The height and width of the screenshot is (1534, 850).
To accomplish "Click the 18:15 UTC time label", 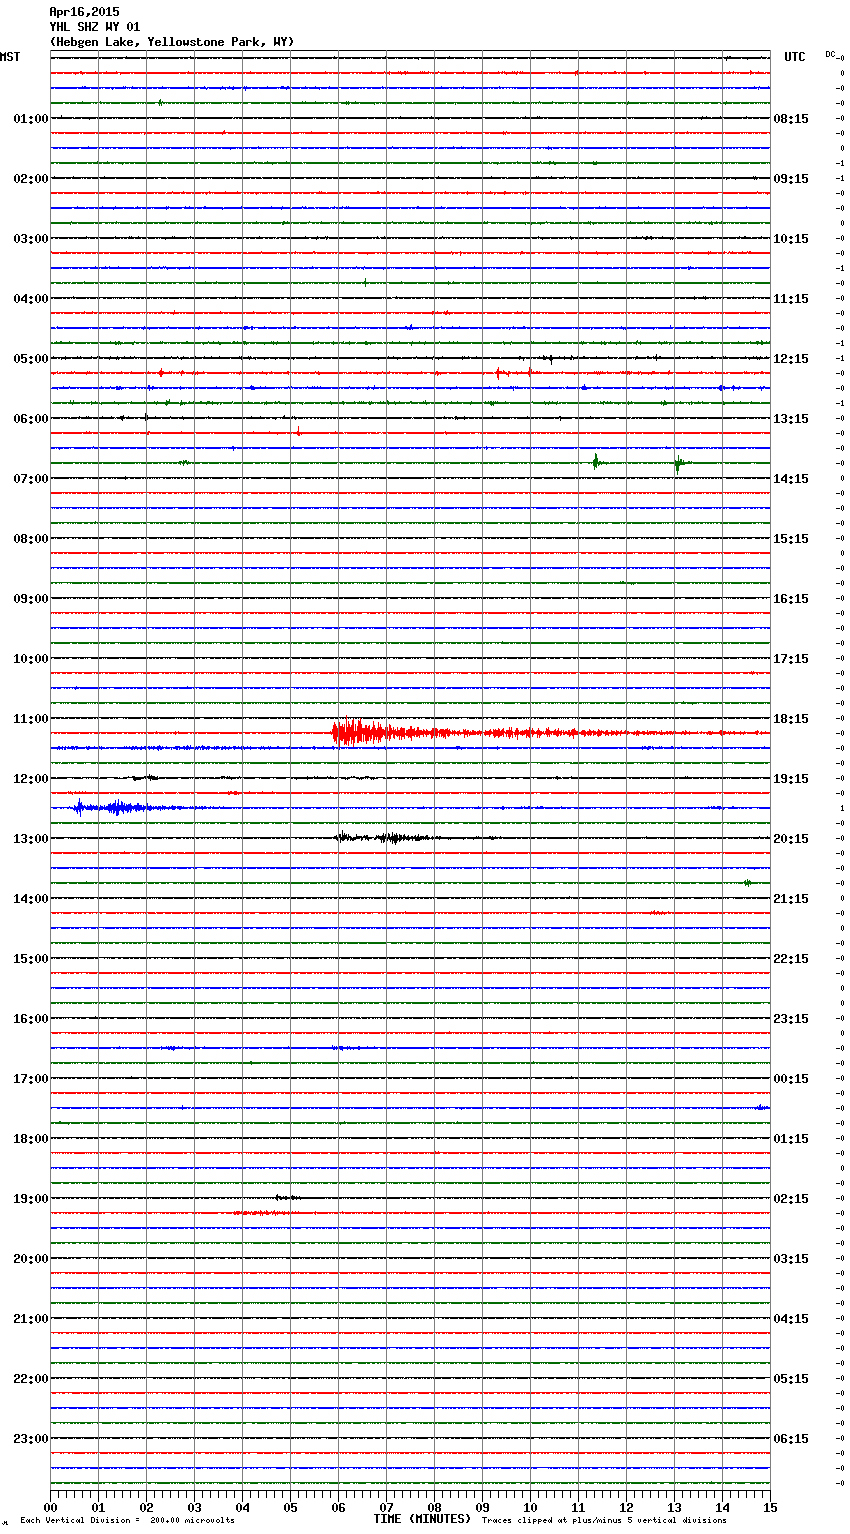I will click(x=791, y=719).
